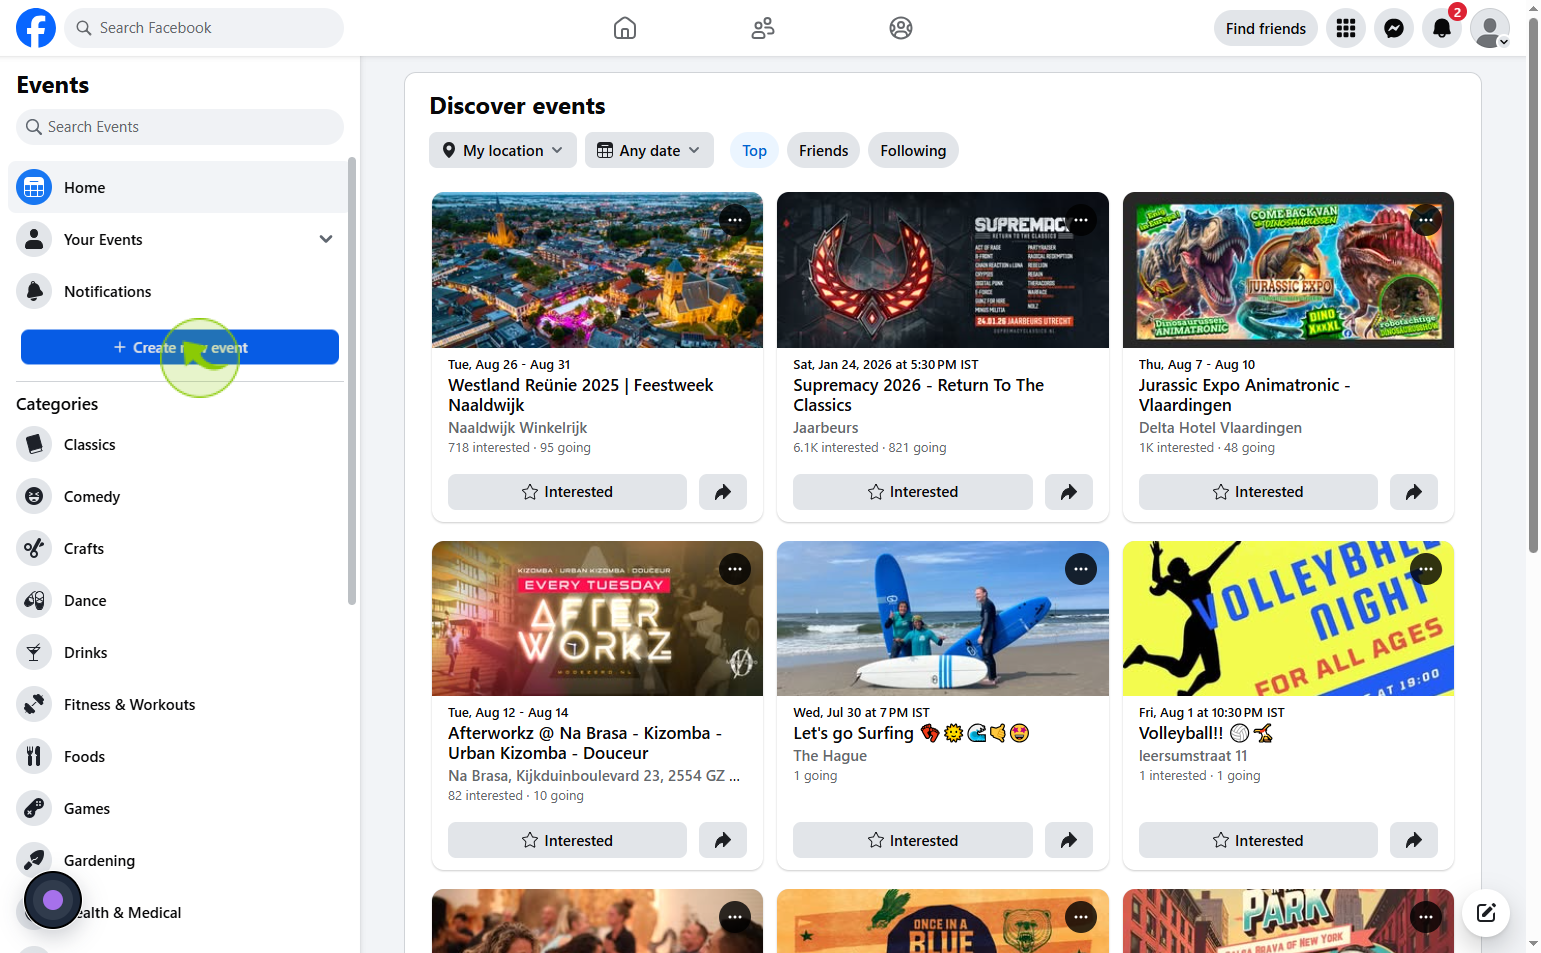Open the account profile avatar menu
Screen dimensions: 1541x953
pyautogui.click(x=1490, y=28)
